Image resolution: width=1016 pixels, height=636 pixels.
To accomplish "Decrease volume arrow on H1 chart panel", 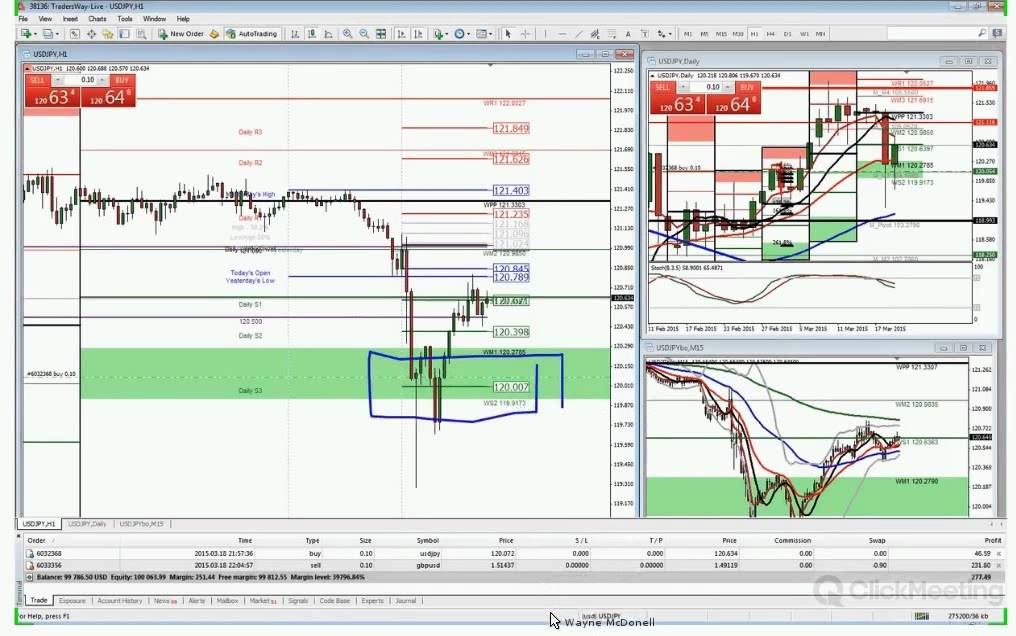I will [58, 80].
